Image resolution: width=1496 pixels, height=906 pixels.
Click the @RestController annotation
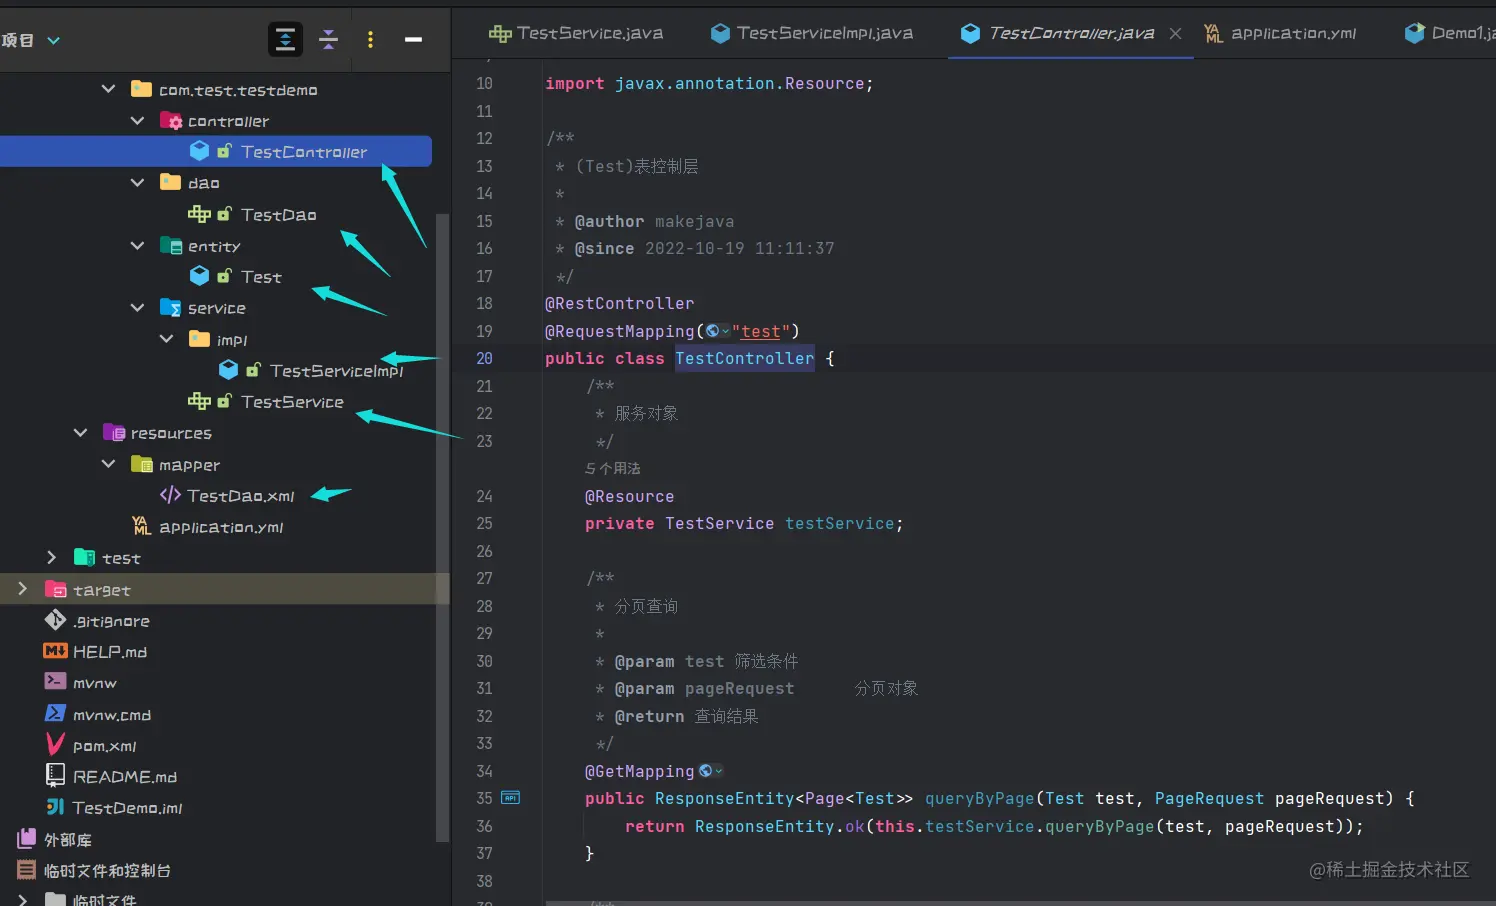[619, 303]
